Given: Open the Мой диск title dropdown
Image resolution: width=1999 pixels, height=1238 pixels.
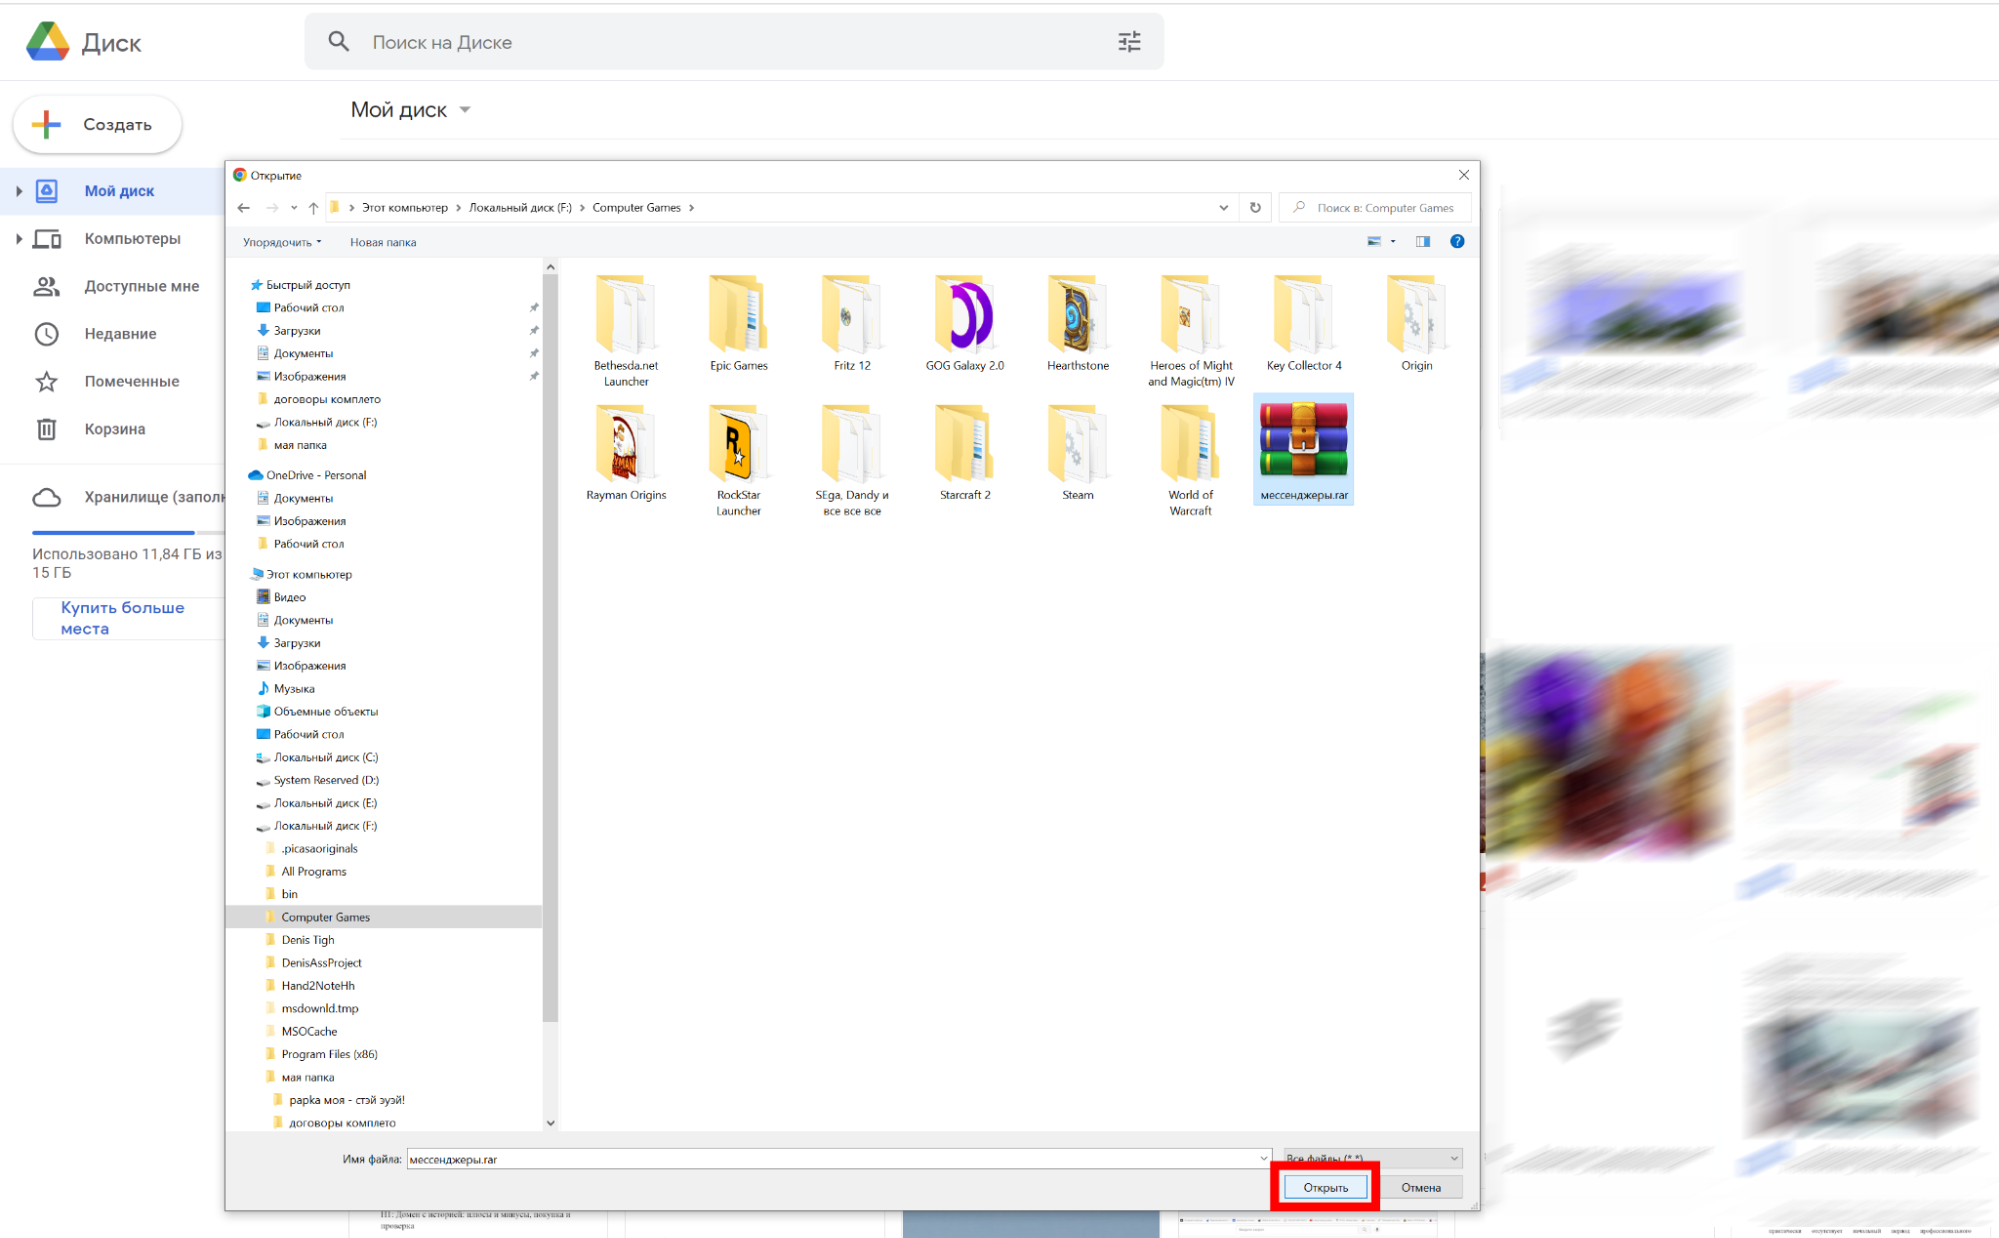Looking at the screenshot, I should click(465, 110).
